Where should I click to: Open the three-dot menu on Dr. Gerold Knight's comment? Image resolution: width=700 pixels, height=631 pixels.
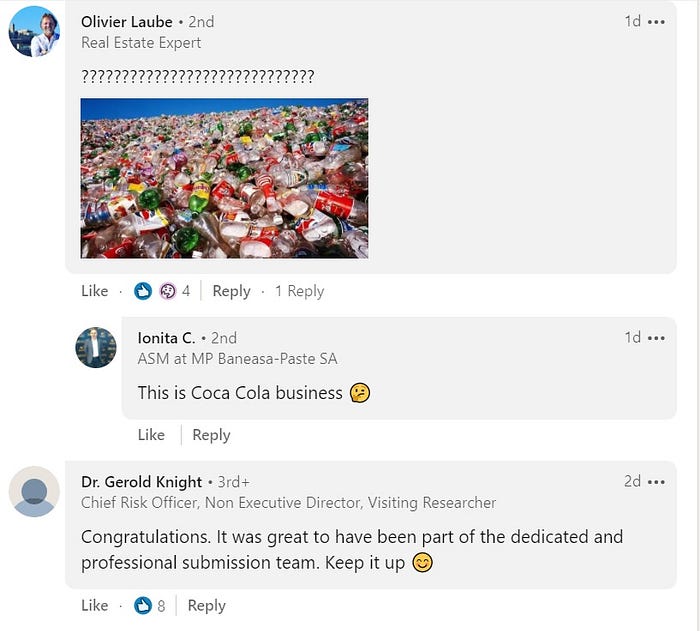click(656, 482)
